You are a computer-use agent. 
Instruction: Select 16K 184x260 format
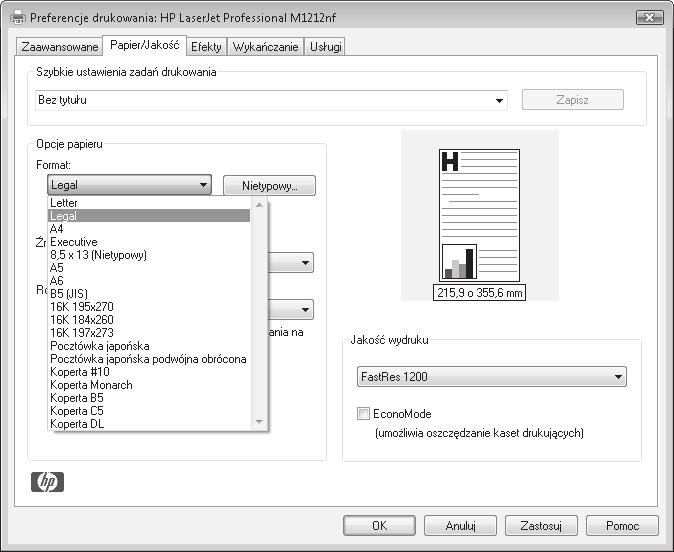149,319
